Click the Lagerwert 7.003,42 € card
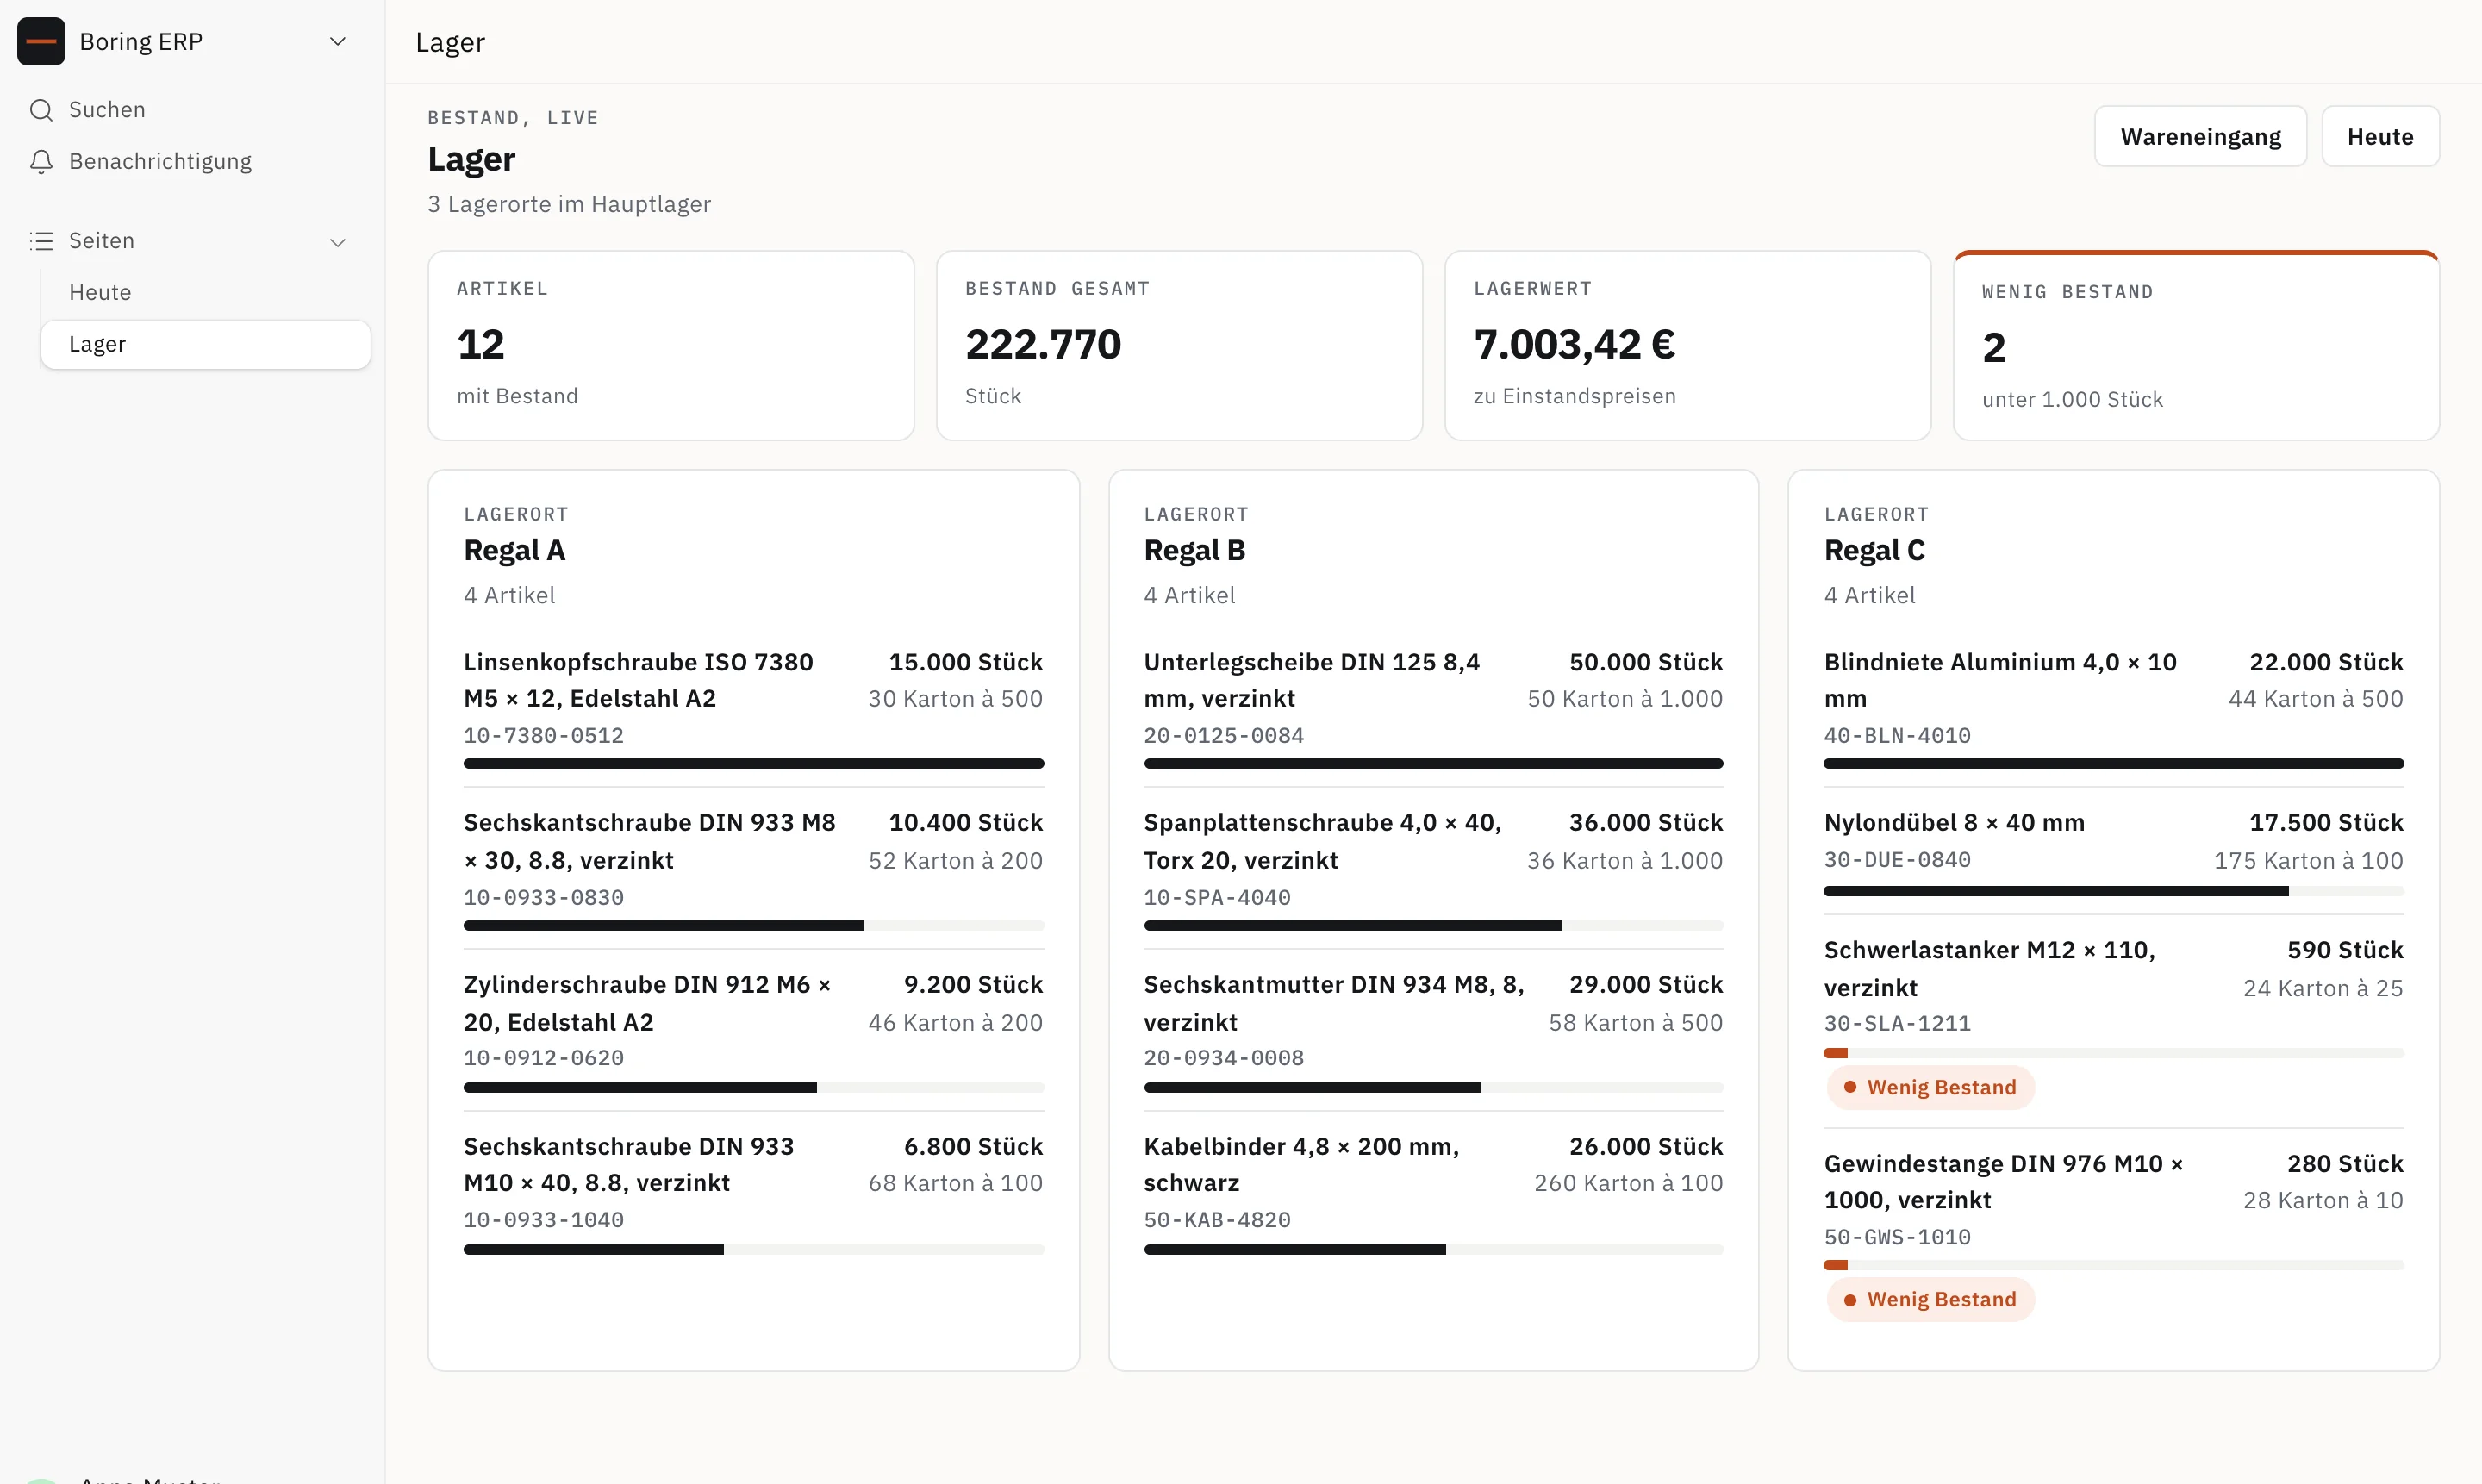2482x1484 pixels. [x=1687, y=345]
